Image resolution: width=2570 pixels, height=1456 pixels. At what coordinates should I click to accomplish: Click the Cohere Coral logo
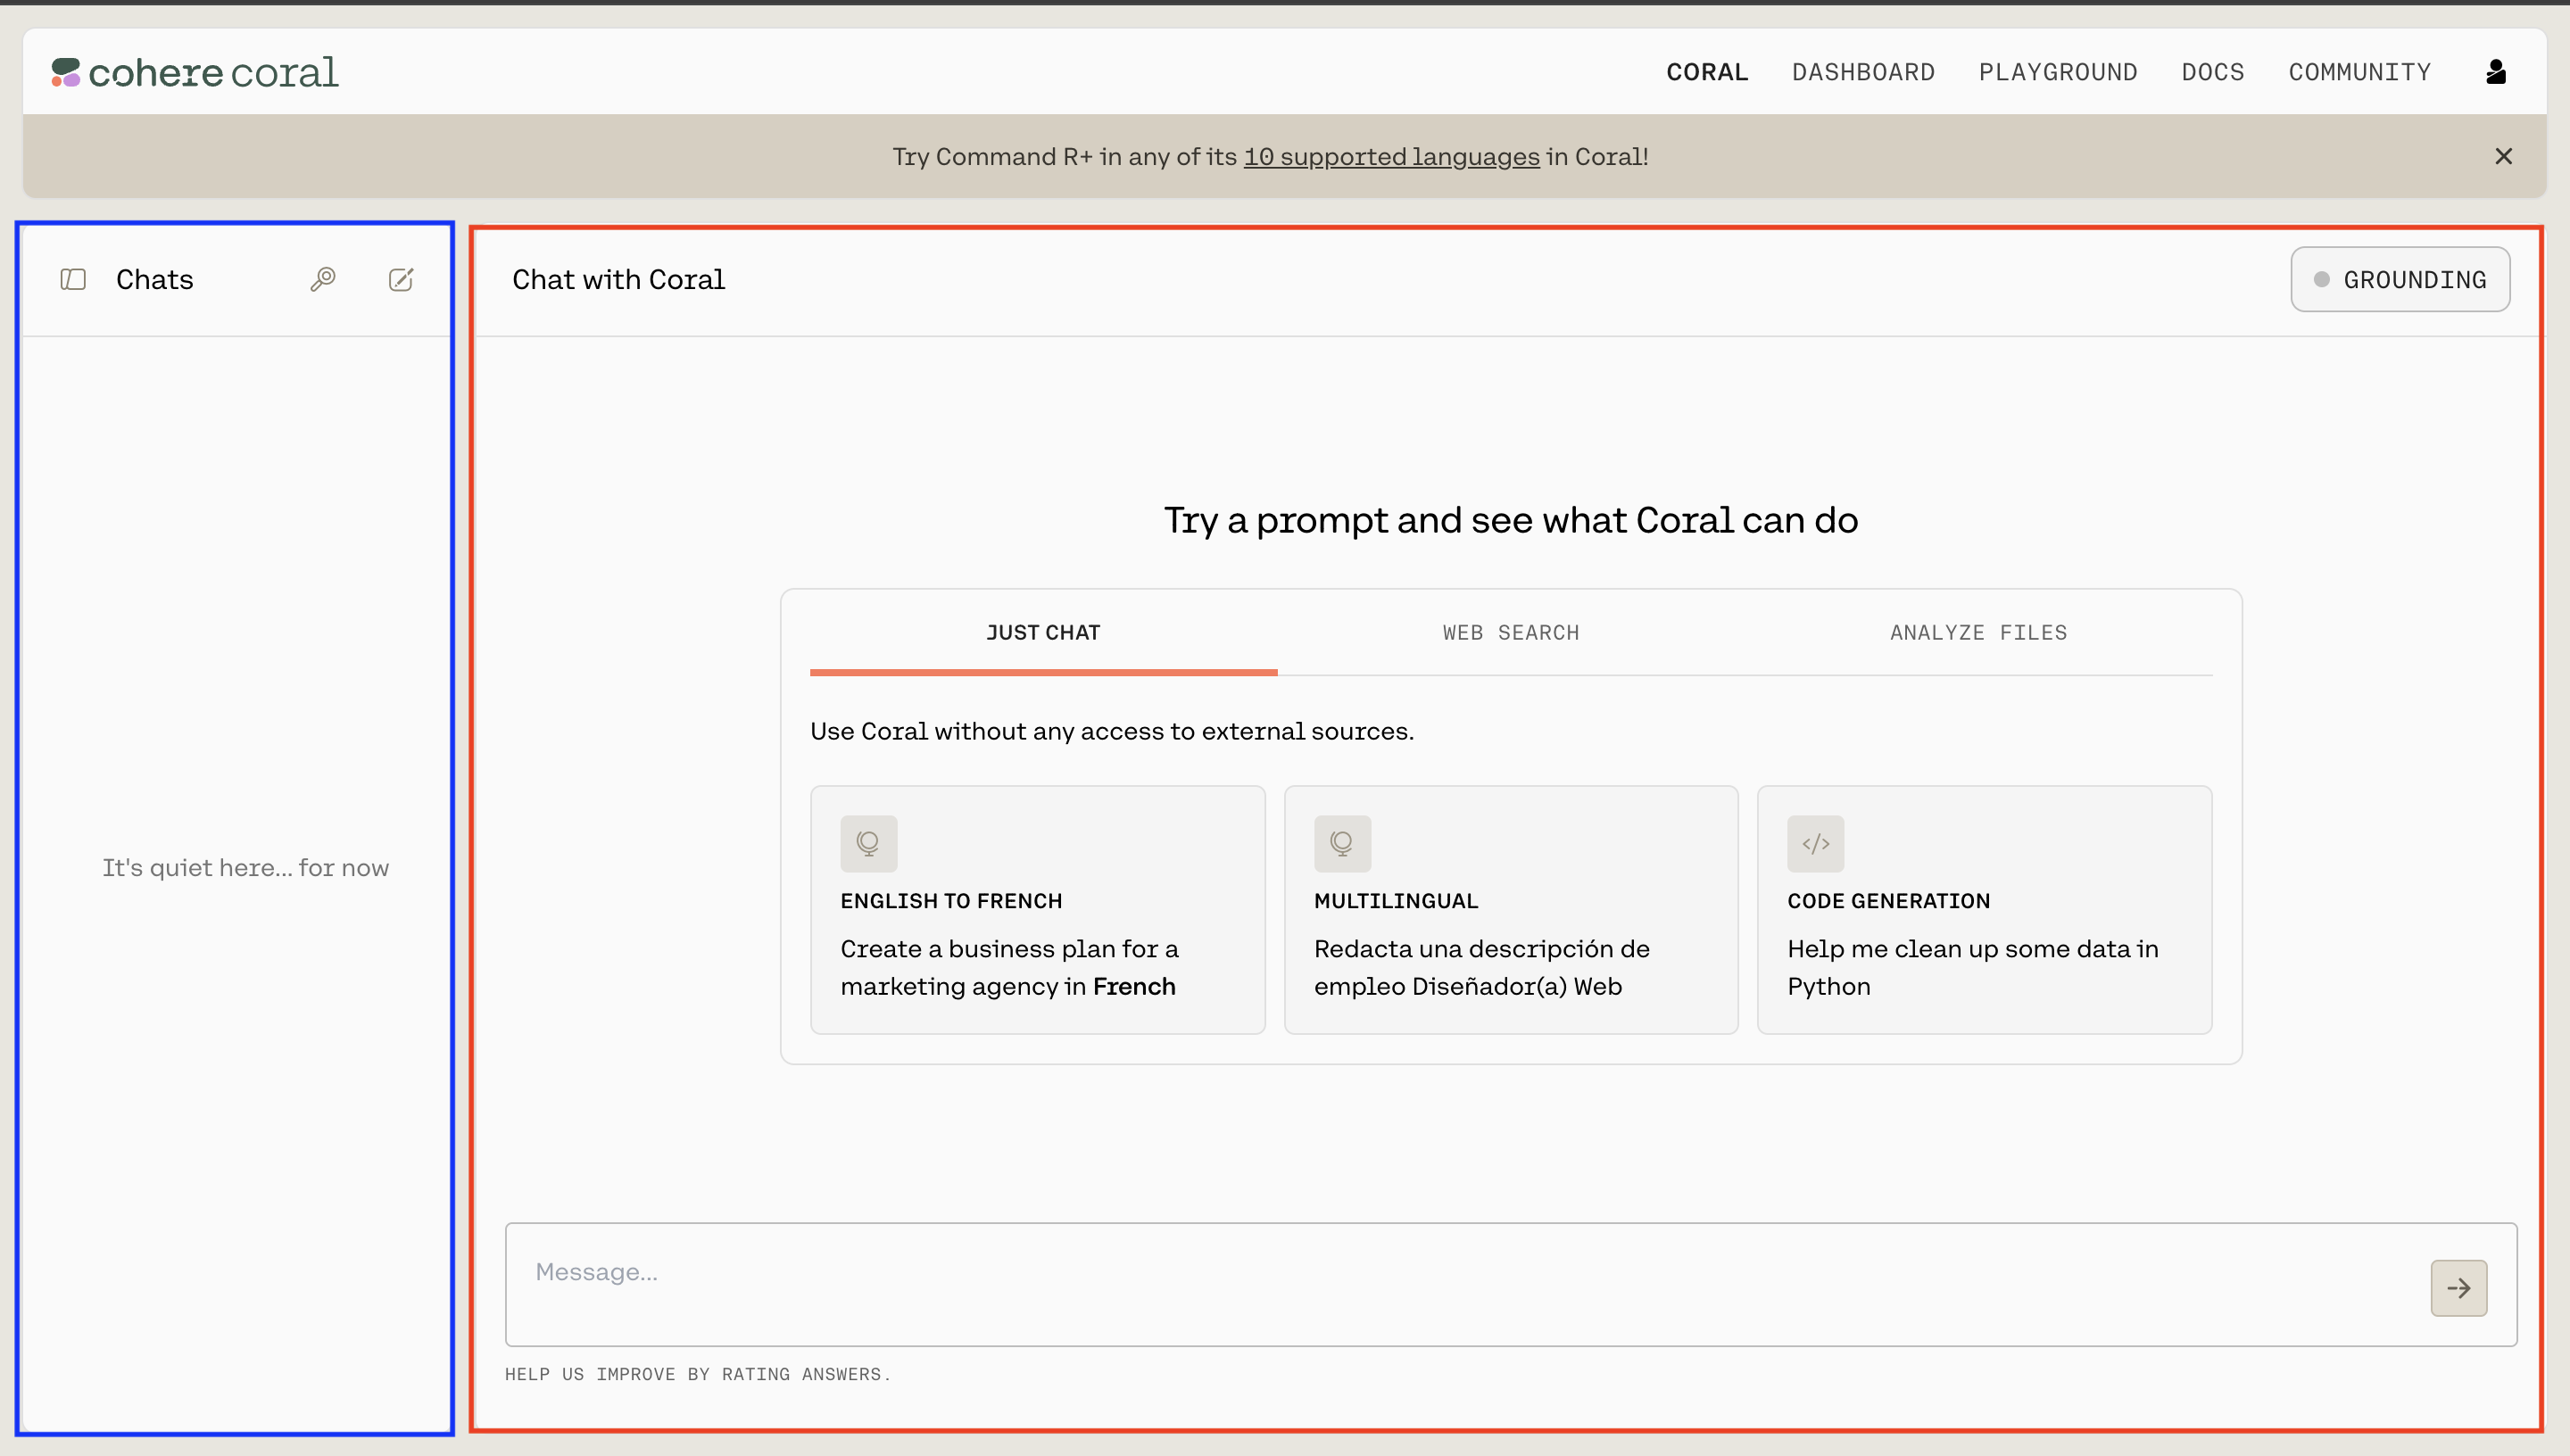tap(195, 72)
